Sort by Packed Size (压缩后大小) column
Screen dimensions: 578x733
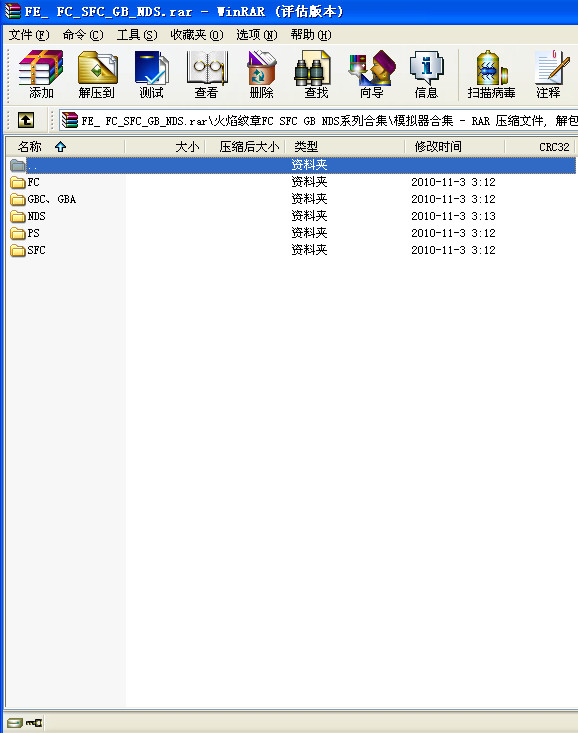click(x=245, y=147)
